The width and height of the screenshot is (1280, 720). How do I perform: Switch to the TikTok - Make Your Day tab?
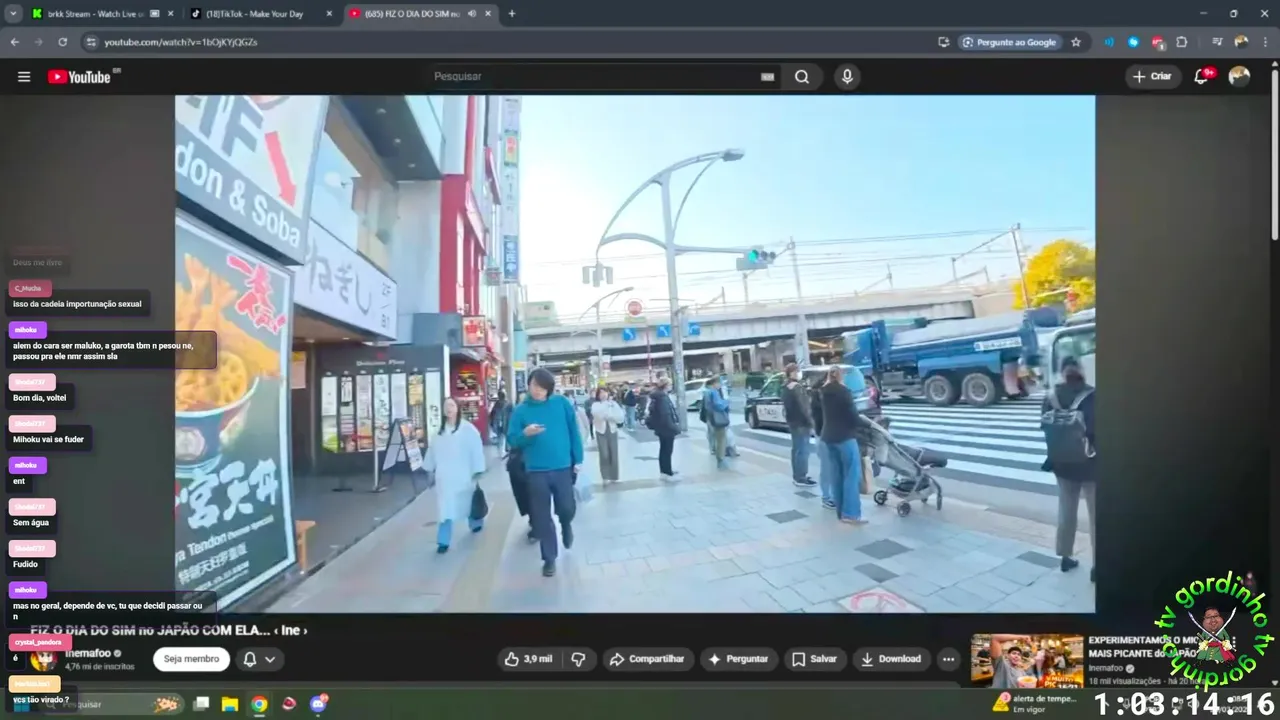262,14
